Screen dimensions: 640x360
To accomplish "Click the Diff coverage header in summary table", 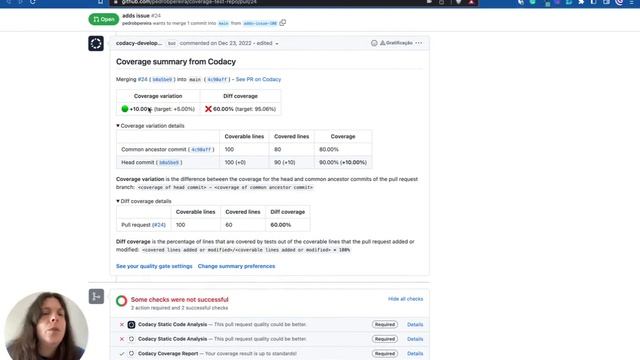I will [x=240, y=96].
